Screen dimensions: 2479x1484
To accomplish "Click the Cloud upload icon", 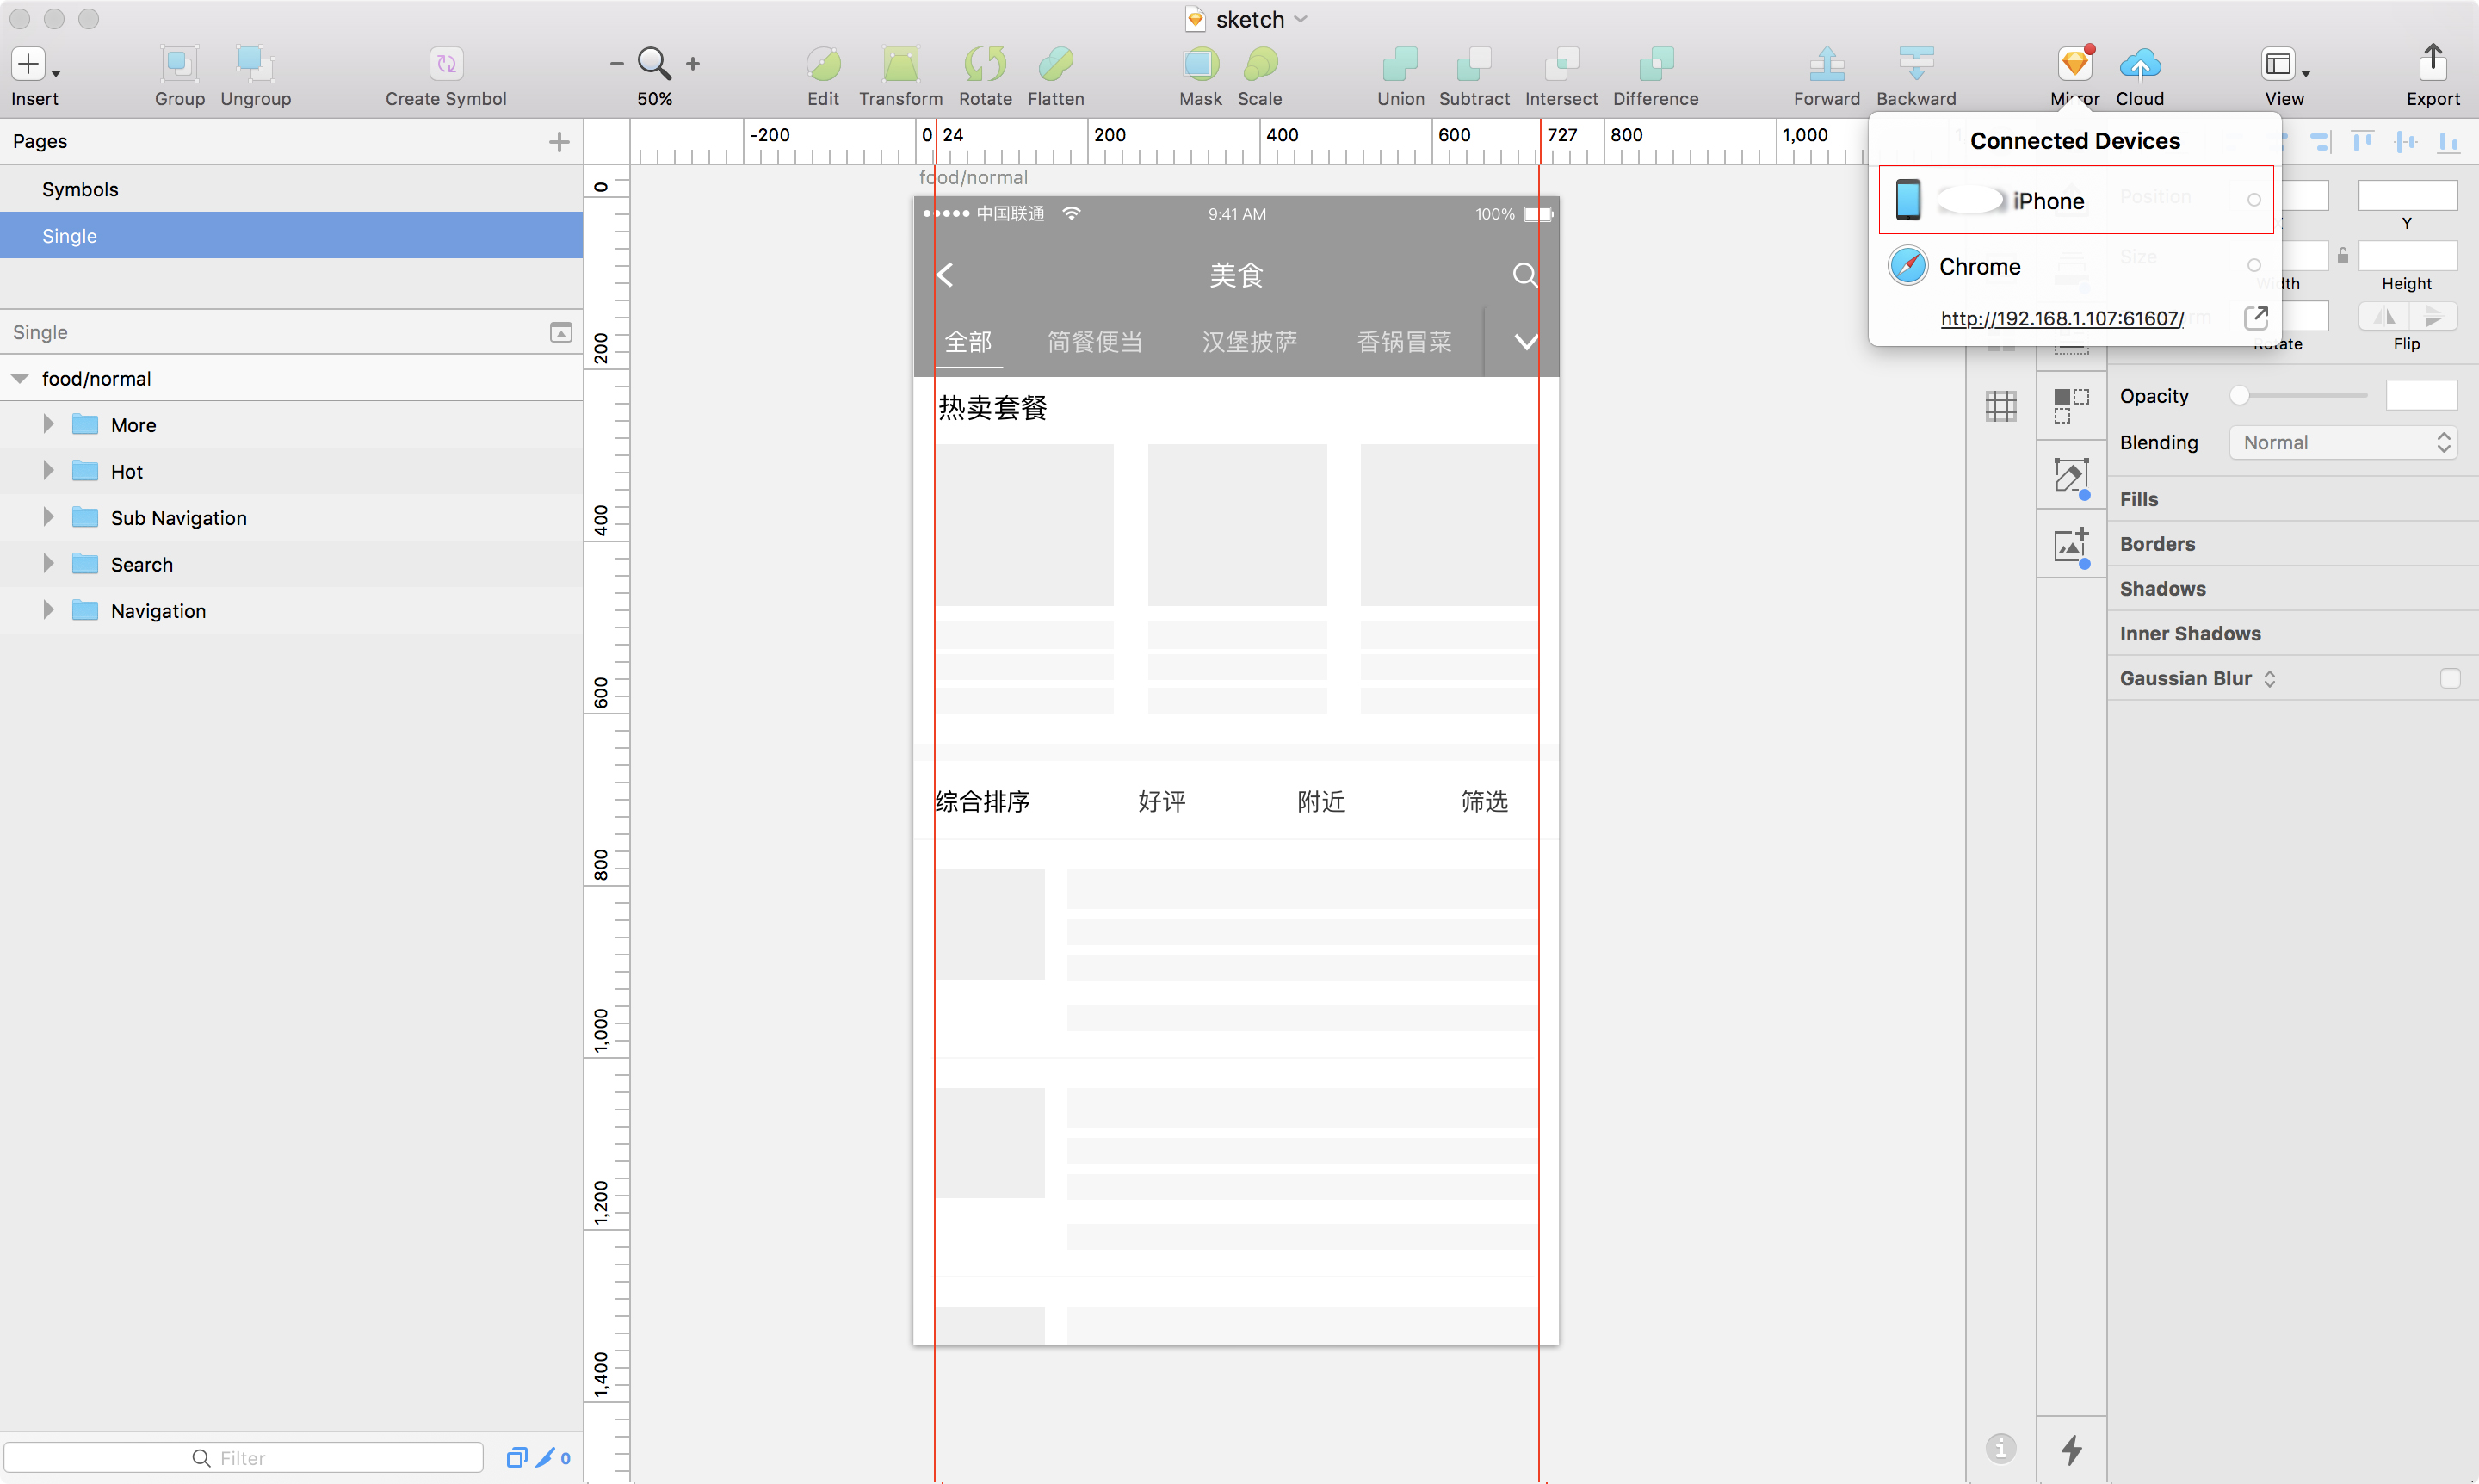I will pyautogui.click(x=2139, y=64).
